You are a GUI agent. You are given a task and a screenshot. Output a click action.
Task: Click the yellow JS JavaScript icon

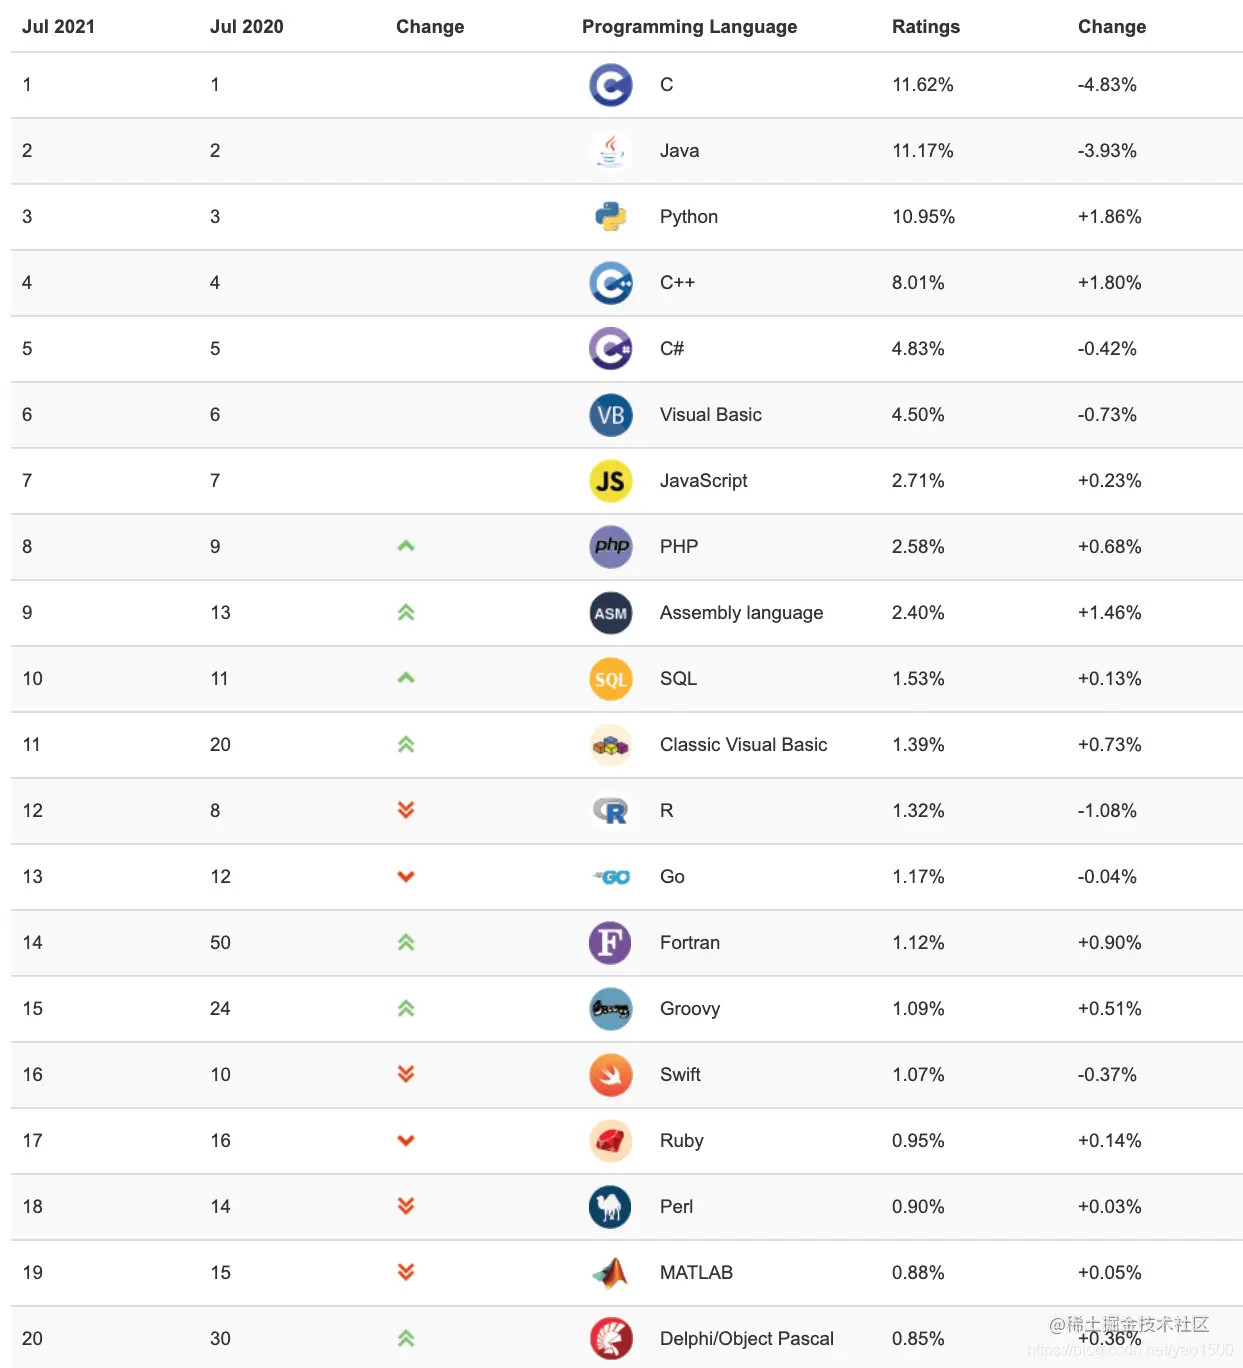tap(610, 481)
